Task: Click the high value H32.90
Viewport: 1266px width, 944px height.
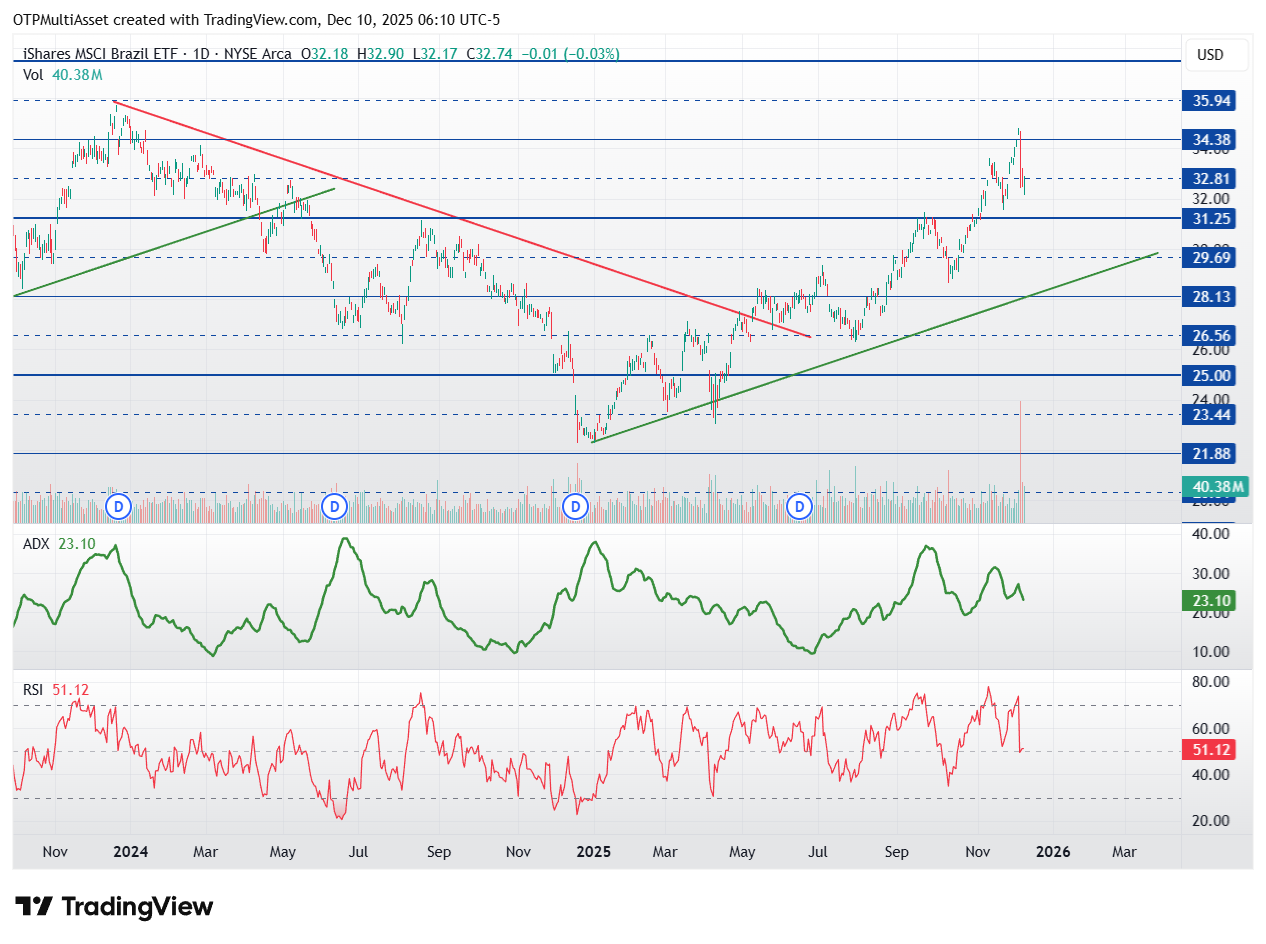Action: click(x=380, y=54)
